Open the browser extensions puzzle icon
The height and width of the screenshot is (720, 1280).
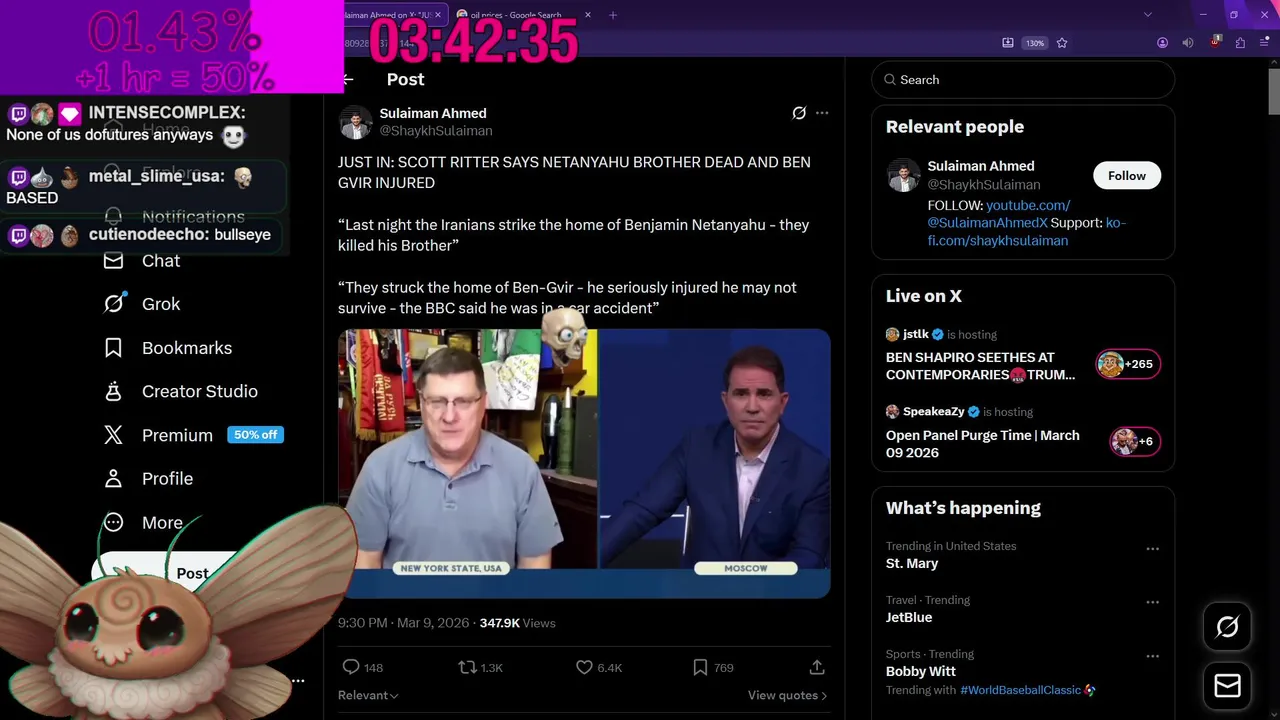[1240, 43]
